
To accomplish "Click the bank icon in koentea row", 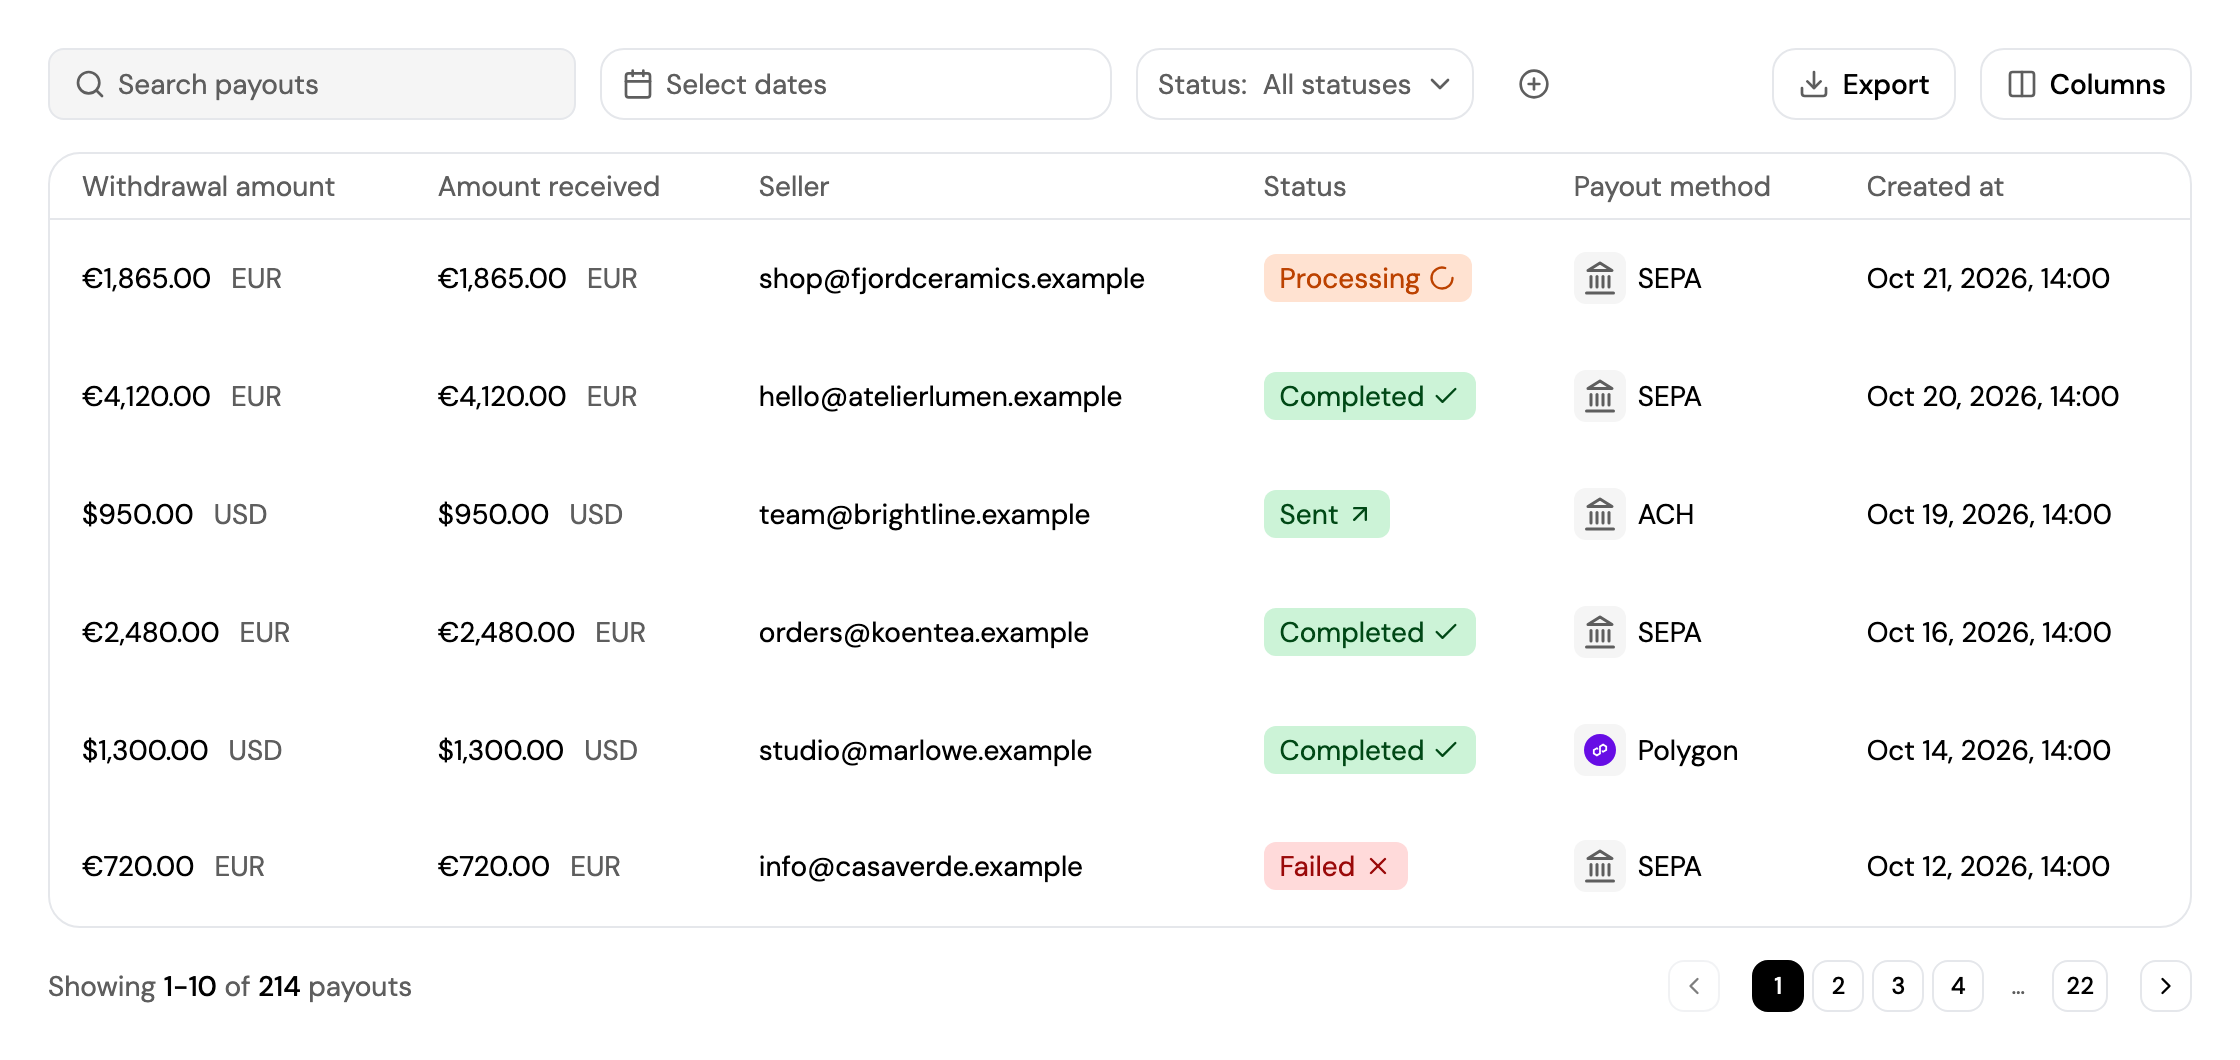I will (x=1600, y=632).
